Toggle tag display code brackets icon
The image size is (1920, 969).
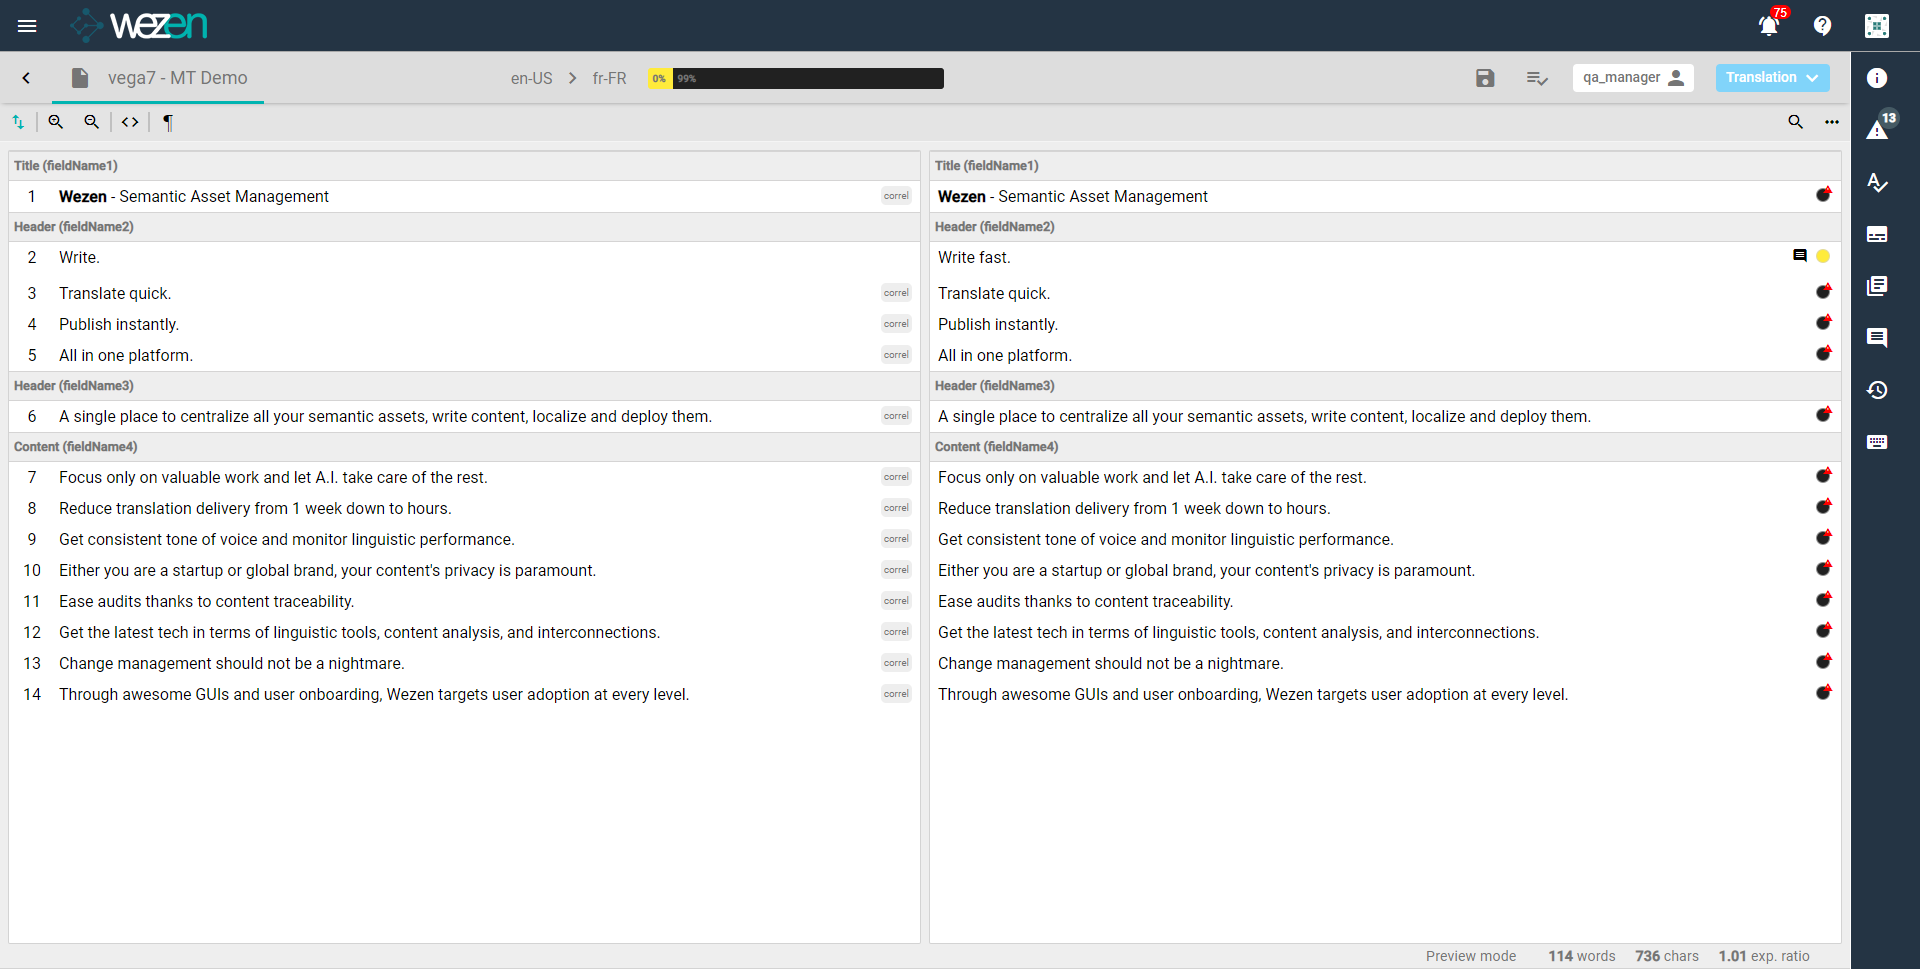[130, 122]
